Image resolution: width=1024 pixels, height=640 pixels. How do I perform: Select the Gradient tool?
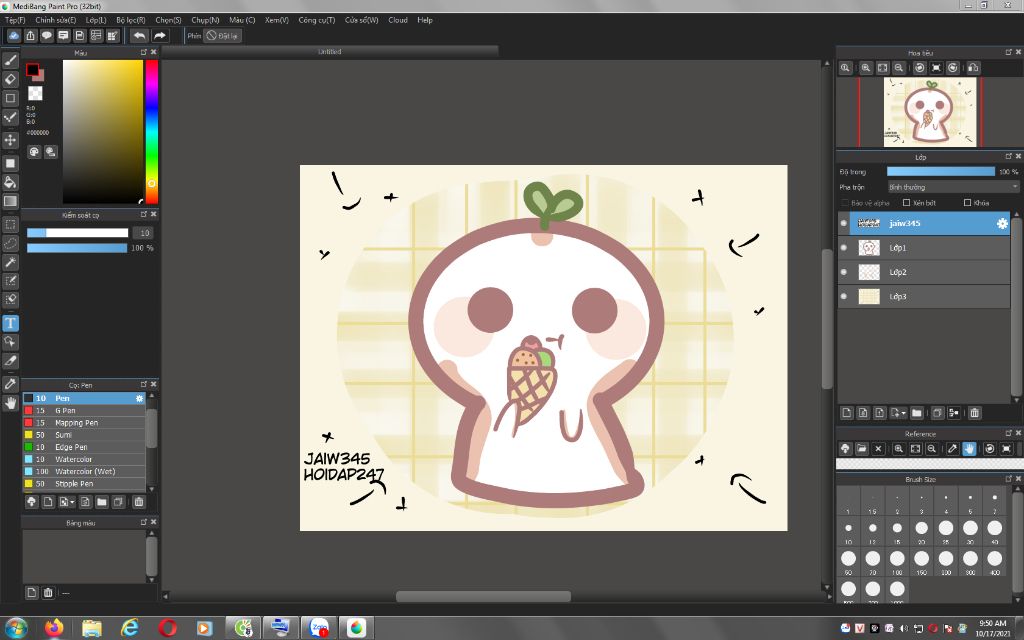click(10, 201)
